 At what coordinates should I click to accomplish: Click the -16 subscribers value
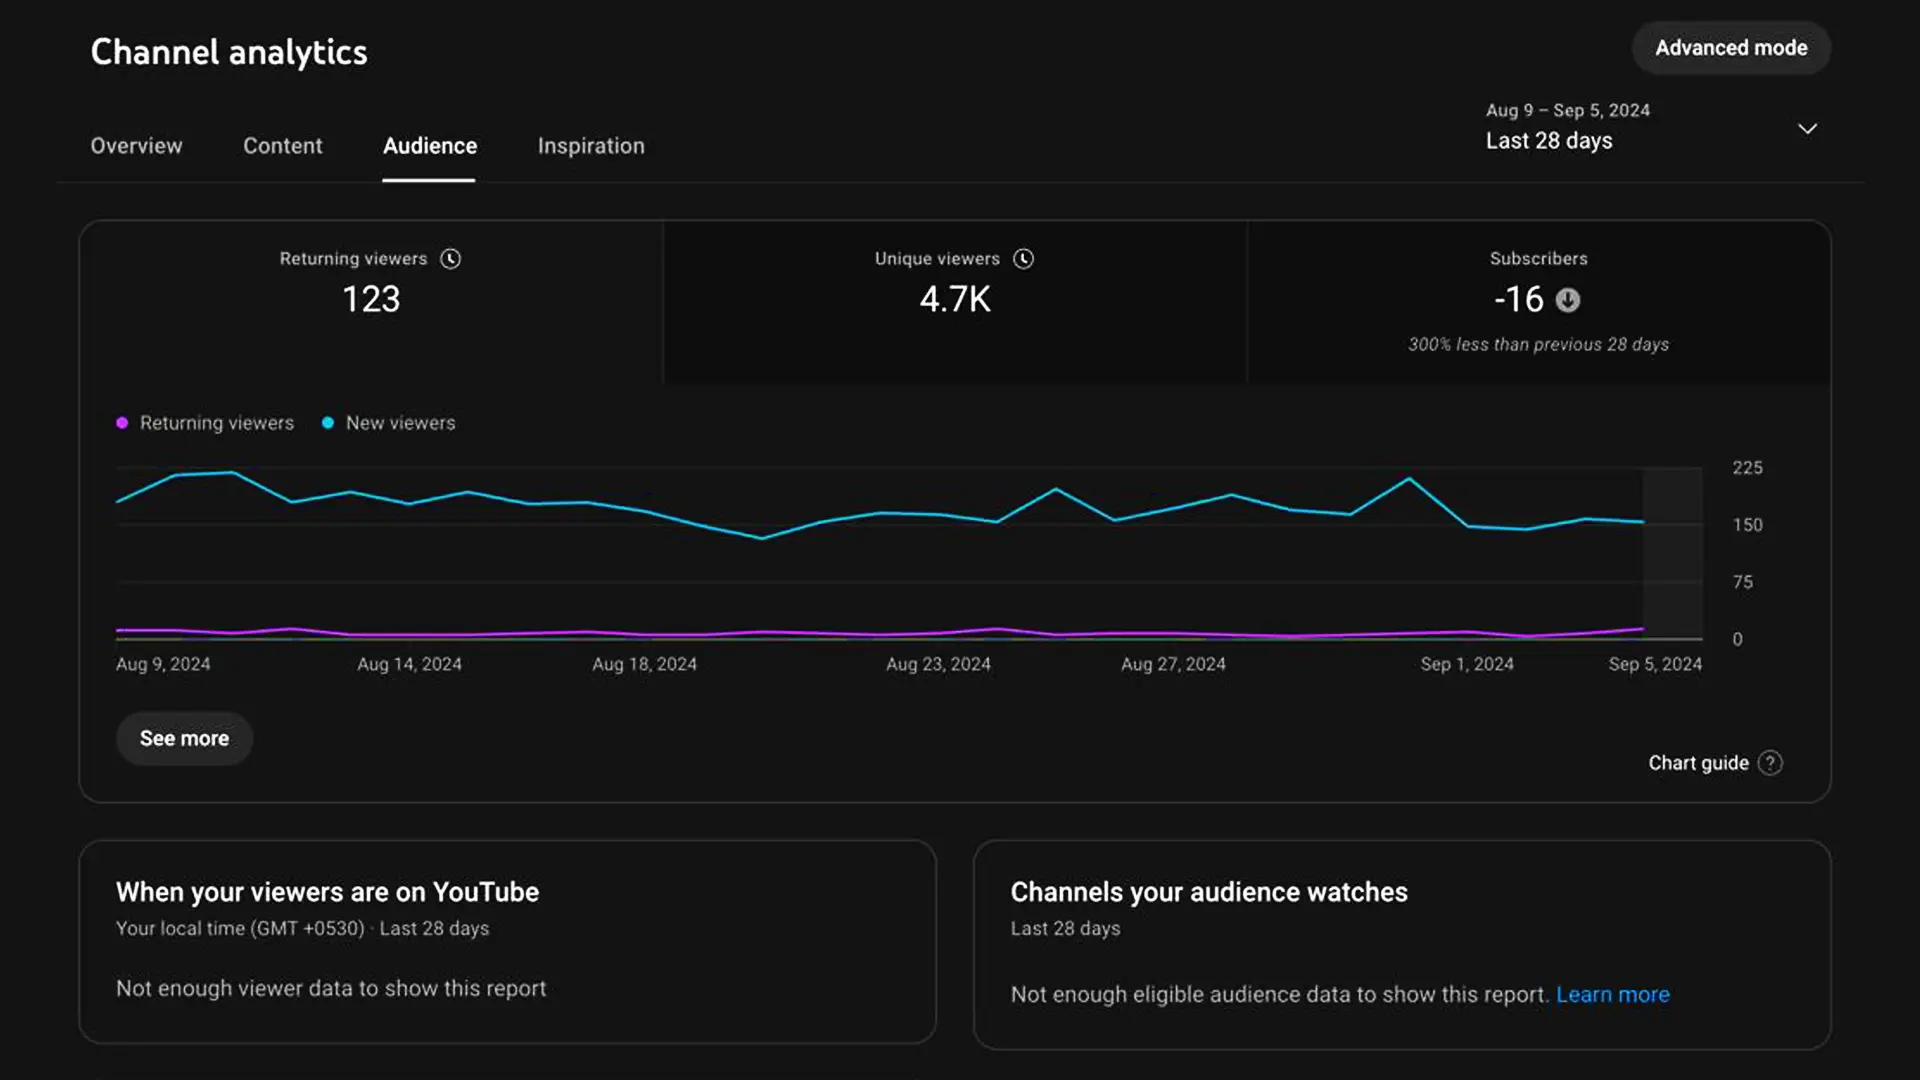(1519, 299)
